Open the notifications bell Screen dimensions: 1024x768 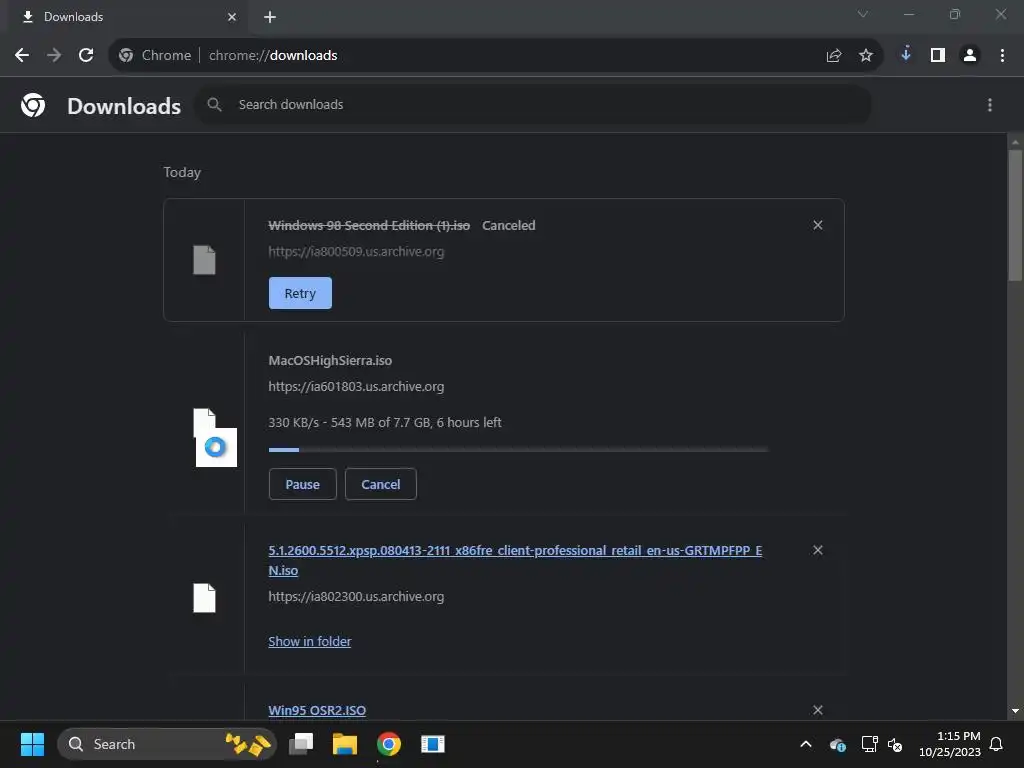996,744
